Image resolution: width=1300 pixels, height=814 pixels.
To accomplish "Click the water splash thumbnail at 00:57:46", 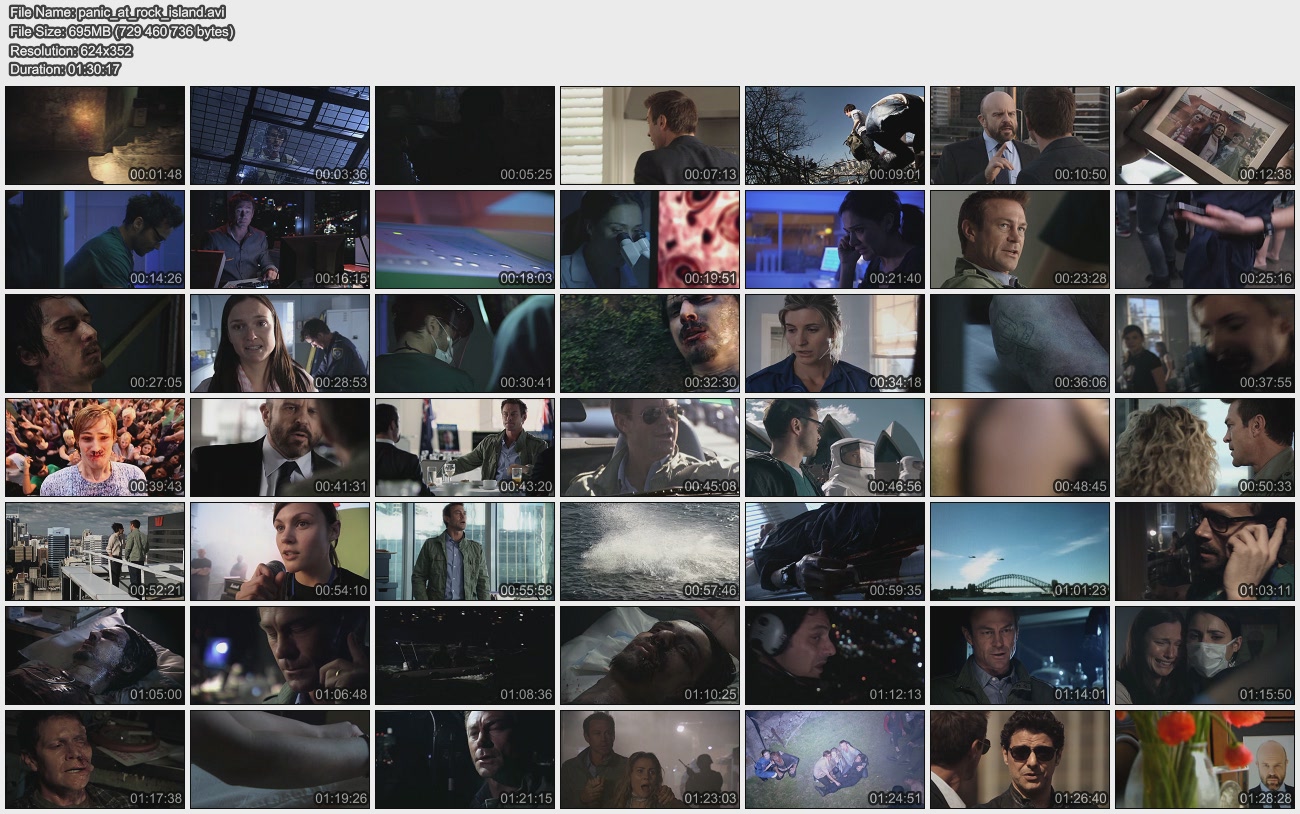I will [650, 551].
